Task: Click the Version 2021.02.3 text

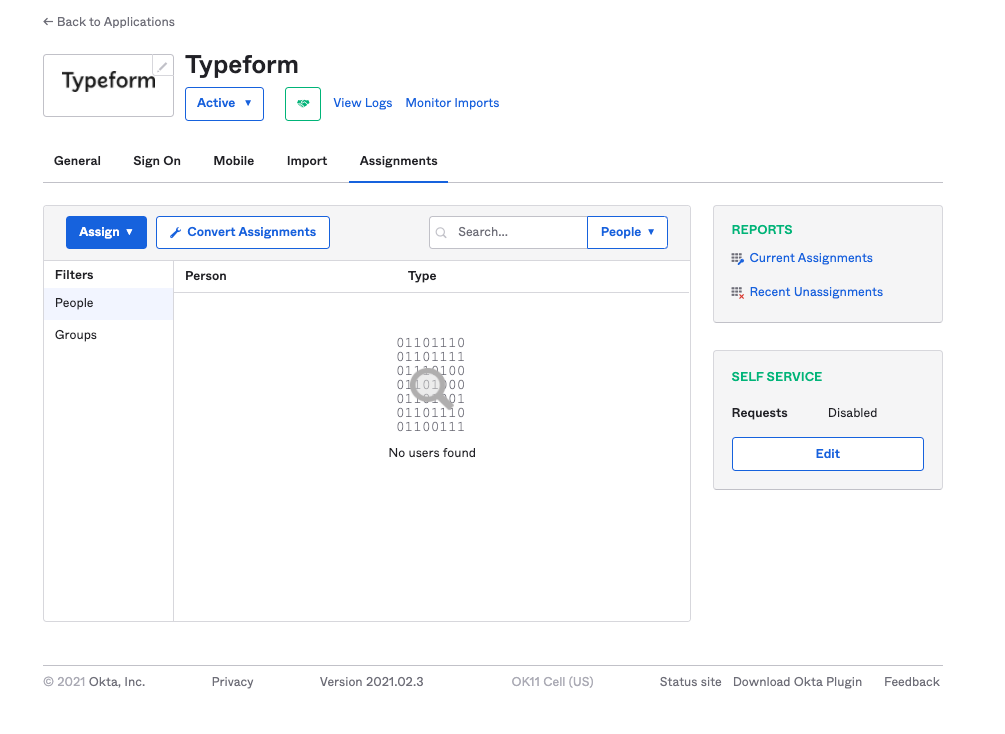Action: (x=372, y=682)
